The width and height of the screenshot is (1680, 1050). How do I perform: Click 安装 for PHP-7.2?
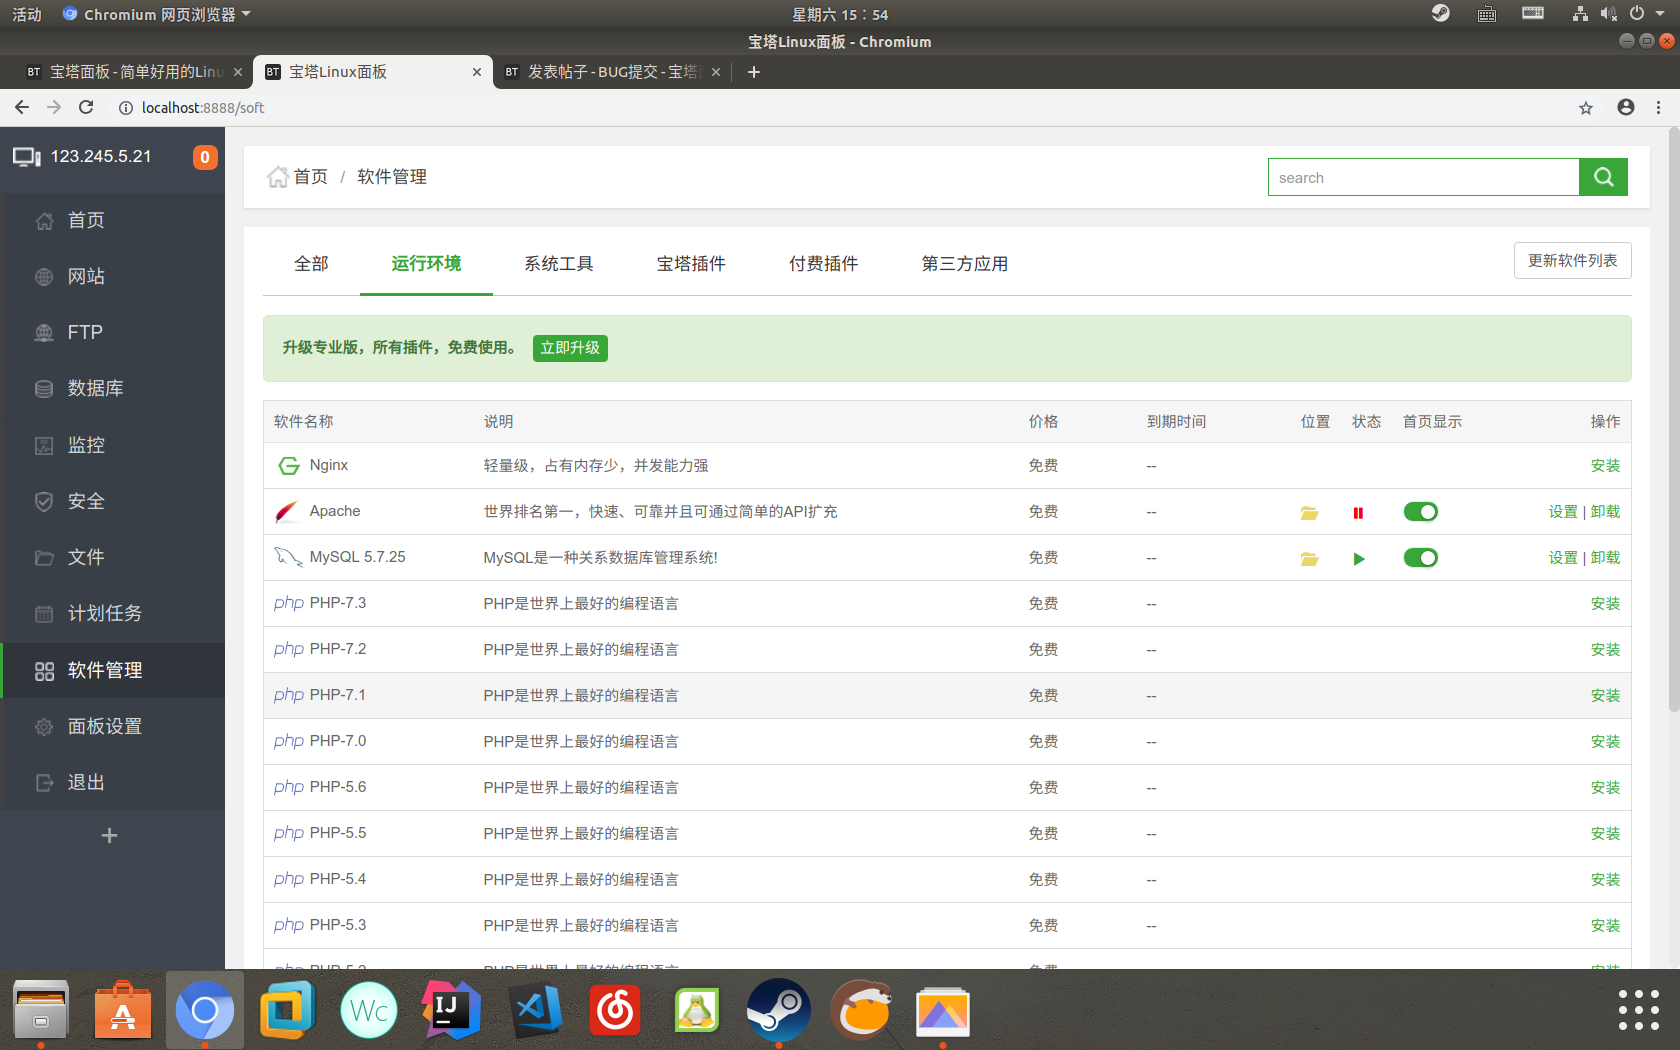click(1605, 650)
